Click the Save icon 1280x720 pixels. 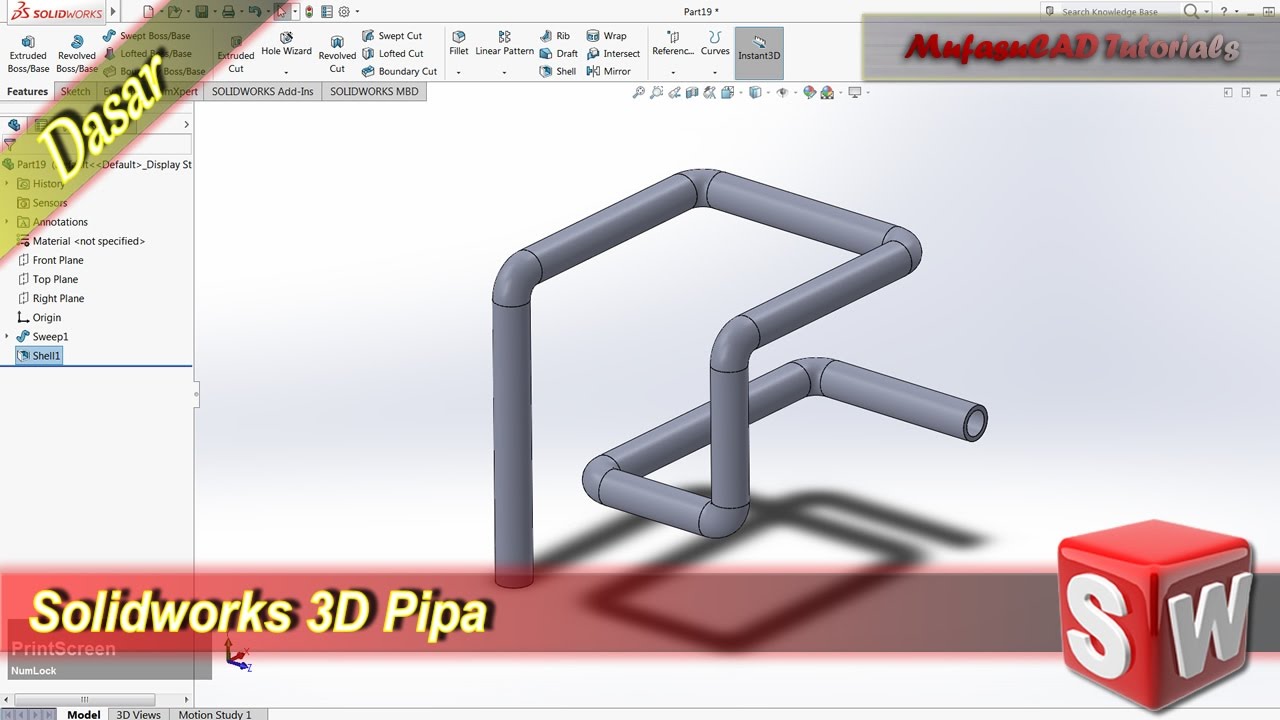pos(202,12)
